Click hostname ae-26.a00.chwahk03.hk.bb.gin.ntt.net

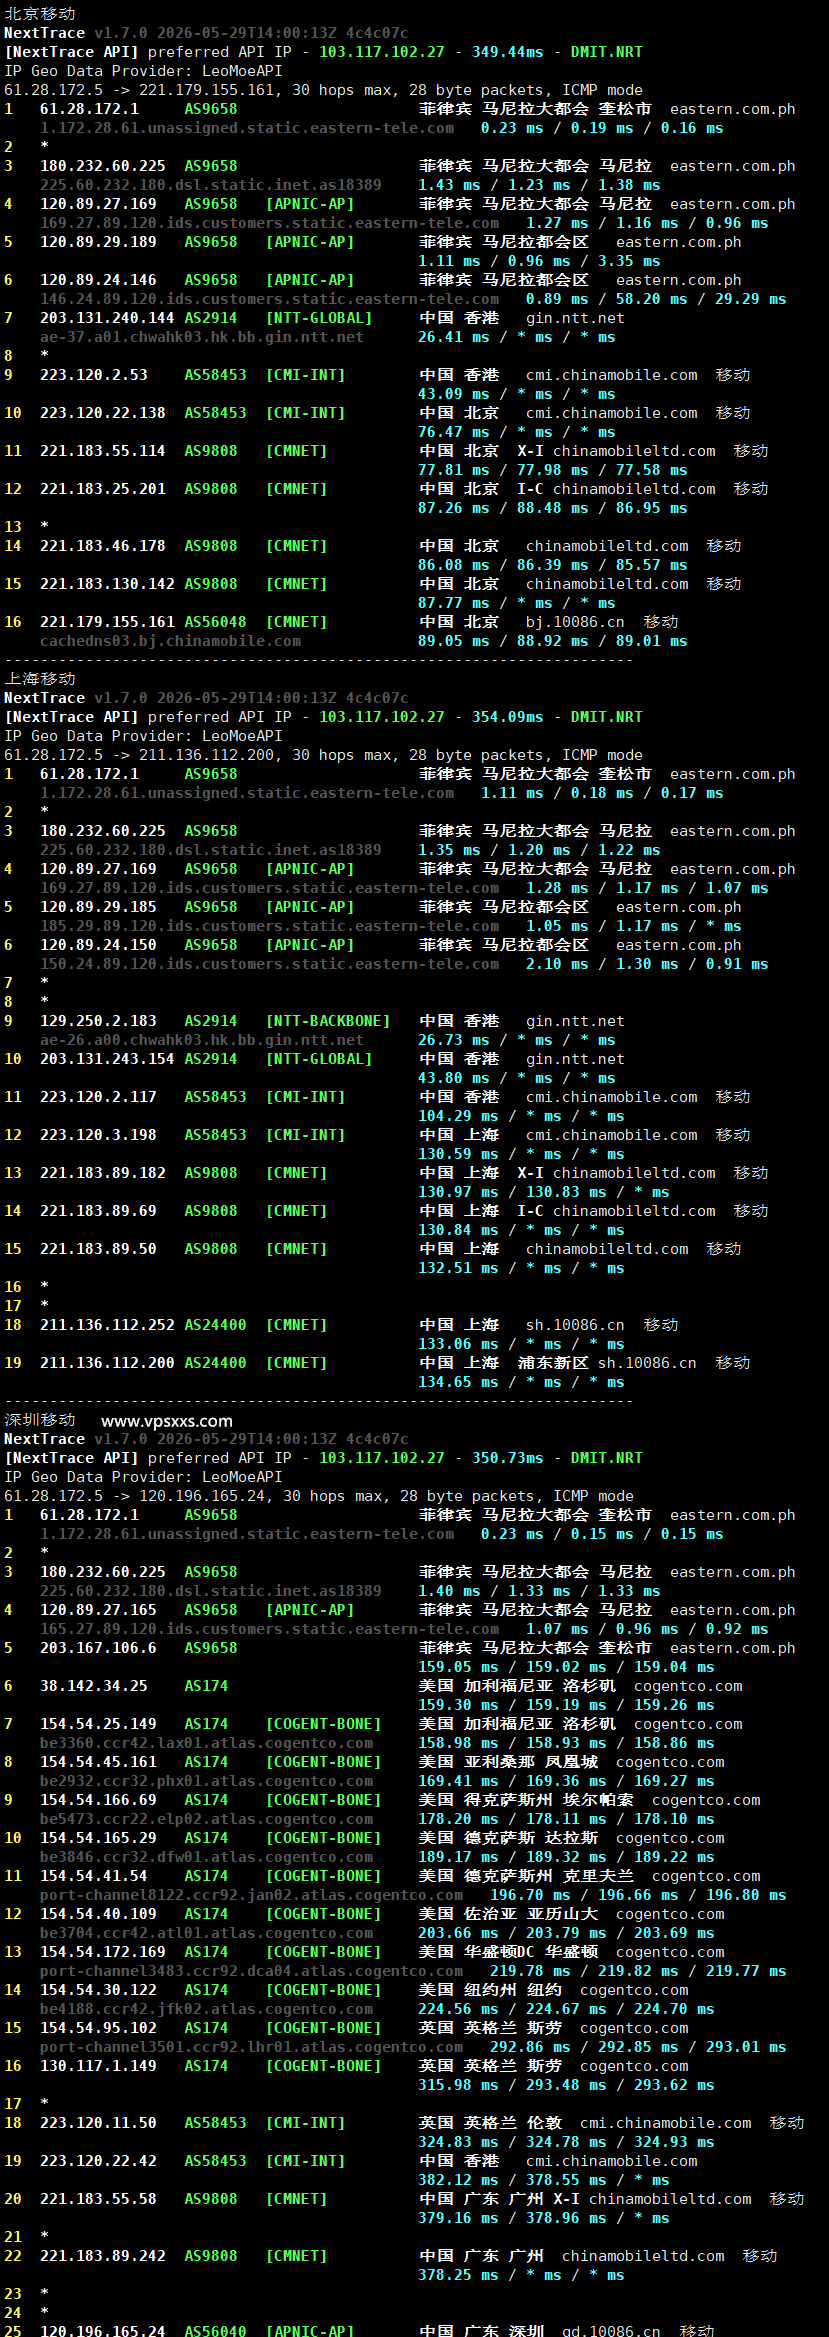(x=202, y=1040)
